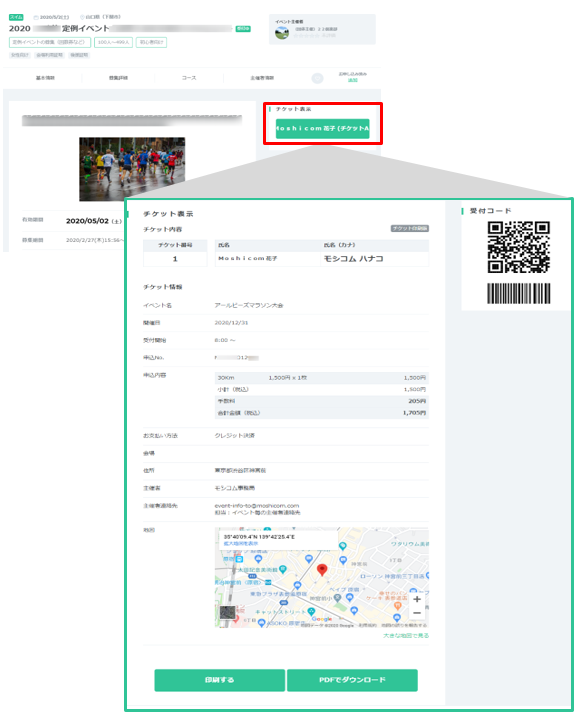Zoom in on map with plus button
Image resolution: width=586 pixels, height=723 pixels.
[x=417, y=599]
